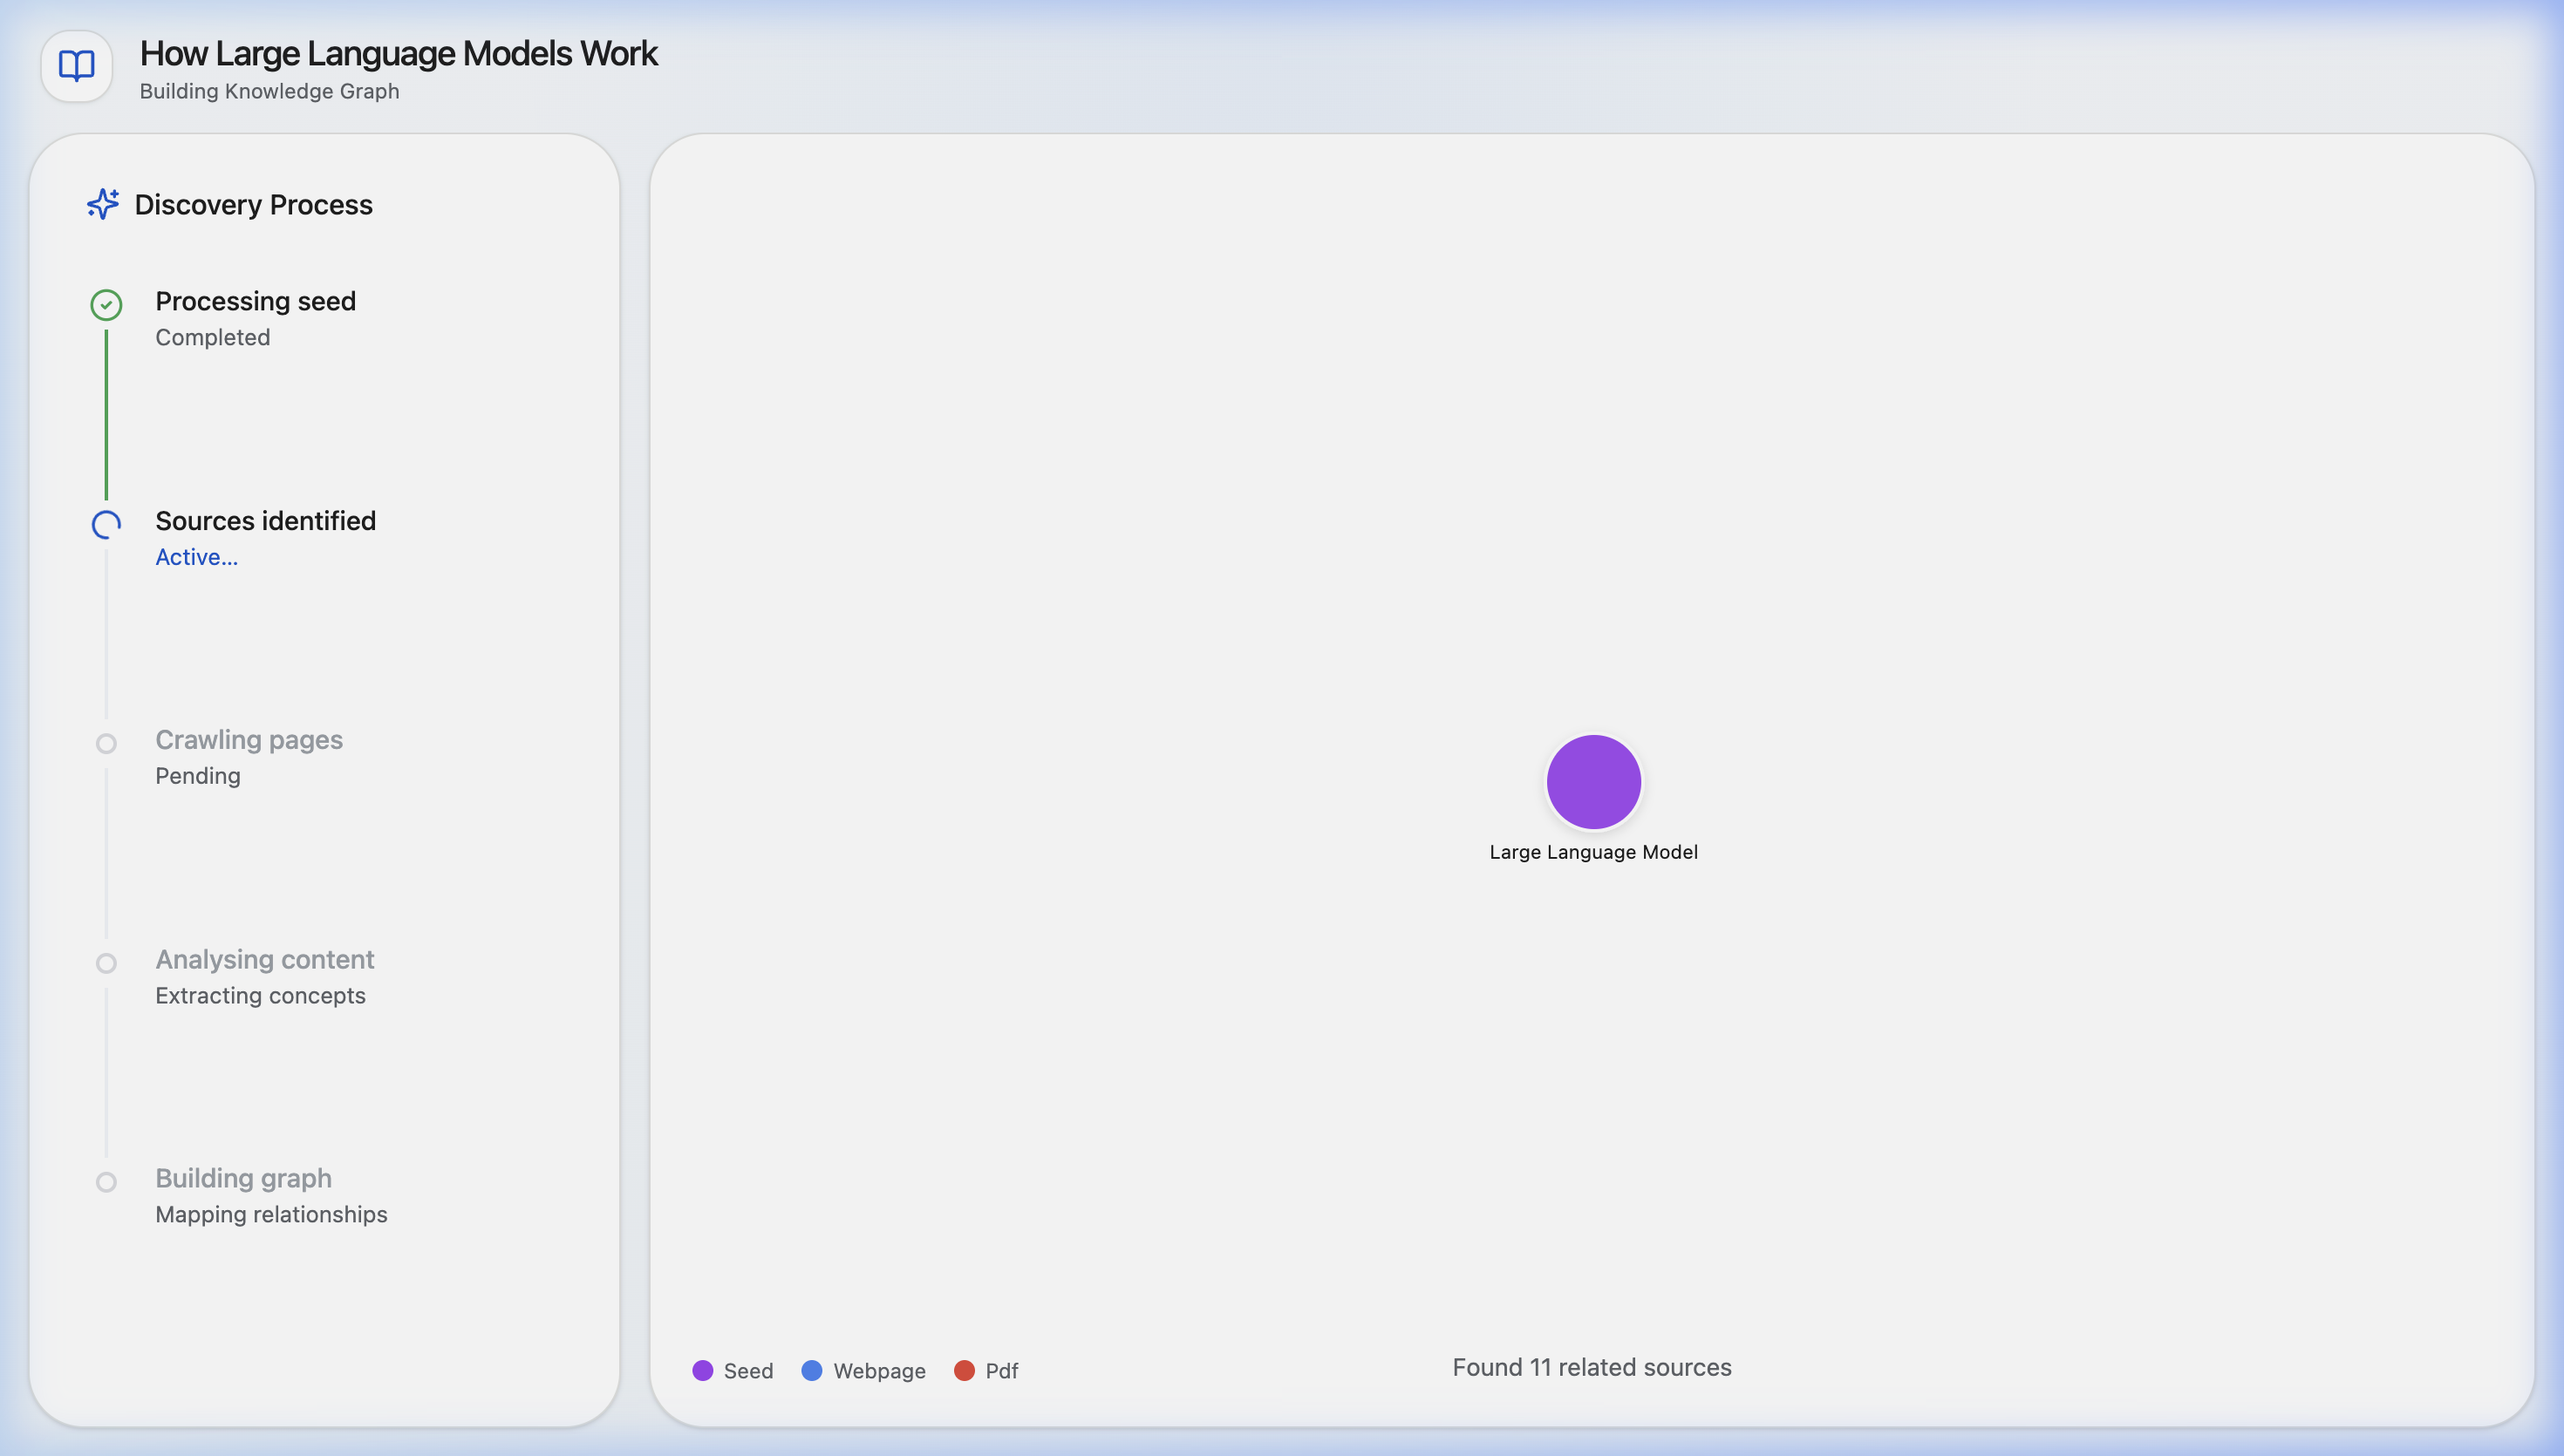The width and height of the screenshot is (2564, 1456).
Task: Click the Discovery Process sparkle icon
Action: 103,204
